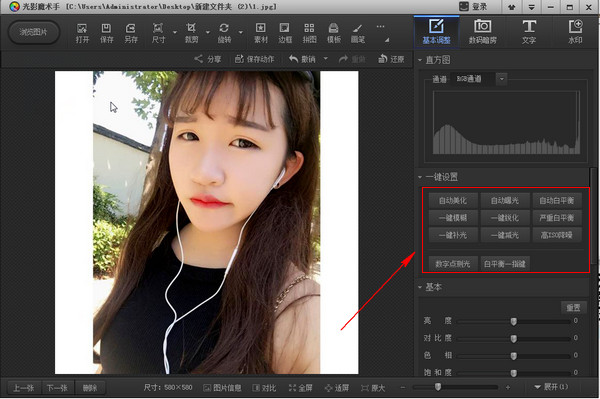Reset basic adjustments with 重置
Viewport: 600px width, 399px height.
[x=574, y=308]
